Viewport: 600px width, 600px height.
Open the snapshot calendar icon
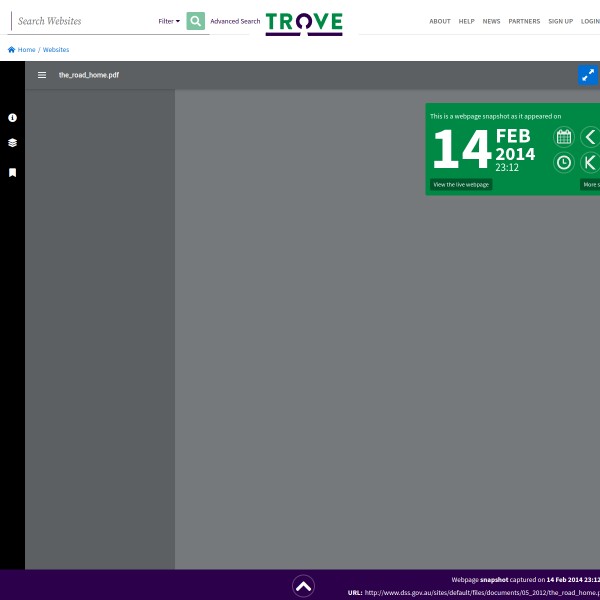pos(564,137)
